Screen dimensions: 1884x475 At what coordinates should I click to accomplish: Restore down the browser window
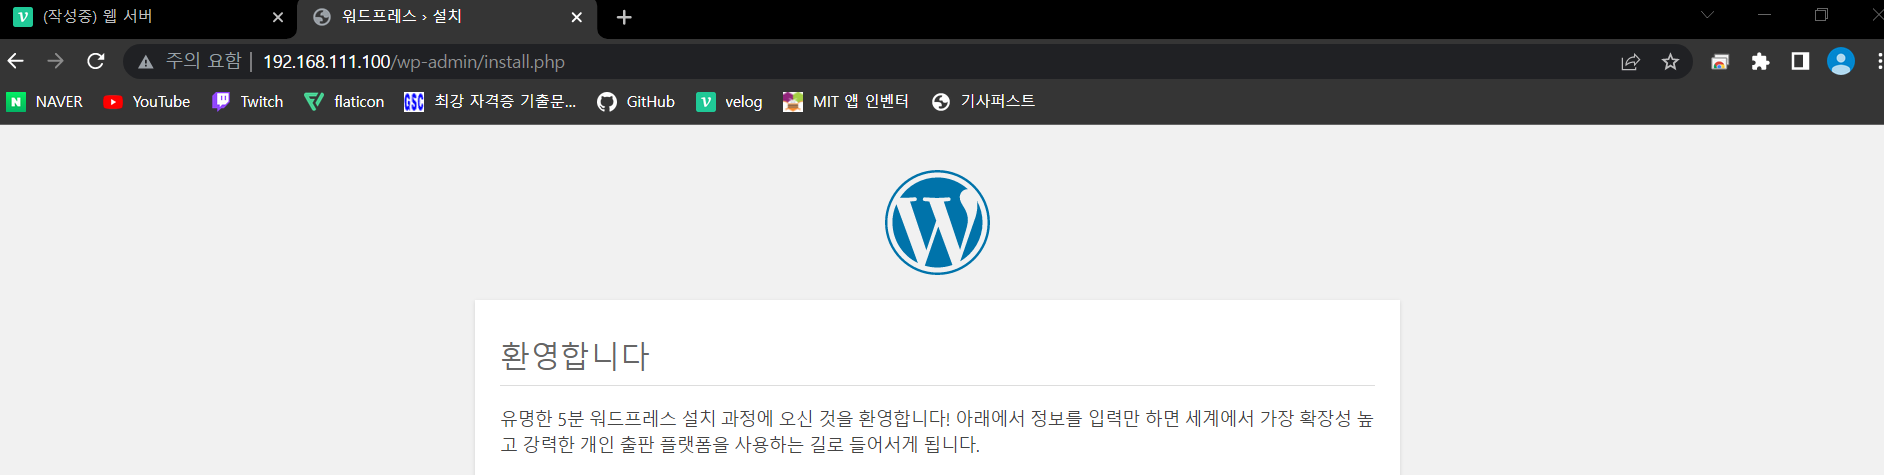[1821, 15]
